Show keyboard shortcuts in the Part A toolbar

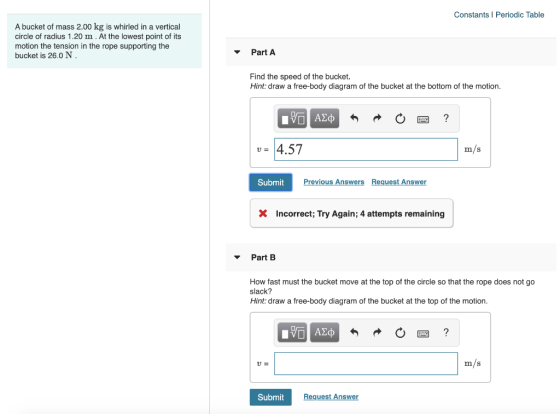[x=423, y=119]
